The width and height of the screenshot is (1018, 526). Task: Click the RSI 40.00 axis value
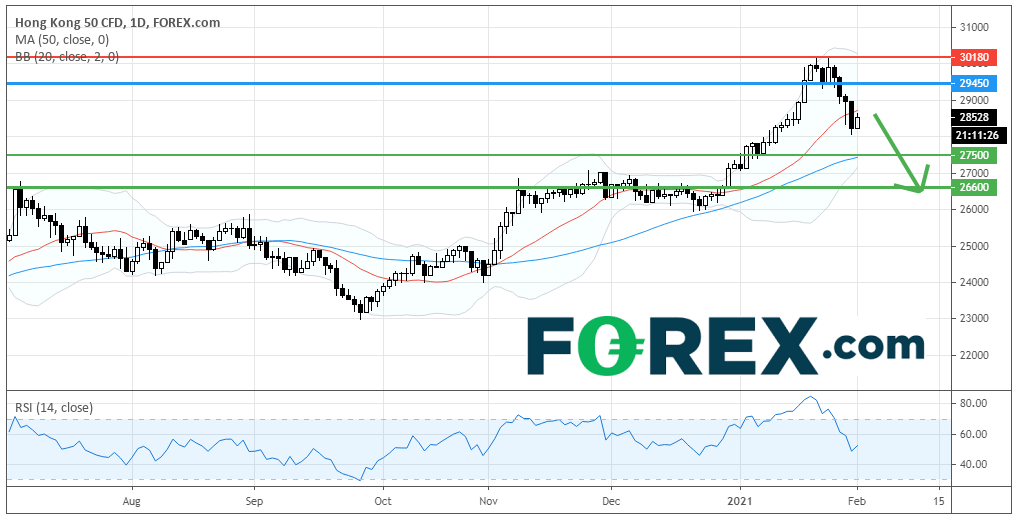pyautogui.click(x=973, y=464)
